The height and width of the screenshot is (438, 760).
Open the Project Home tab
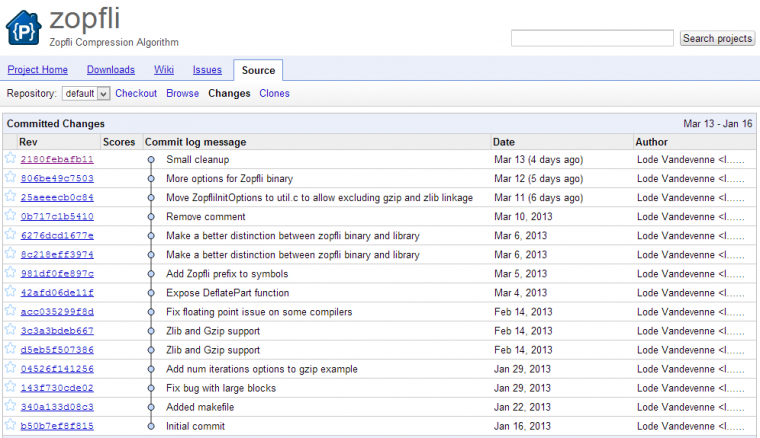(x=37, y=70)
